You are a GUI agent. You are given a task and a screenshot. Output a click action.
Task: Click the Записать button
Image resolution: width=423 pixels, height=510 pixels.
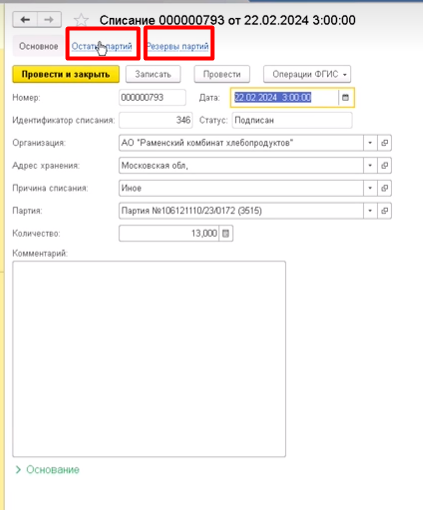[153, 74]
